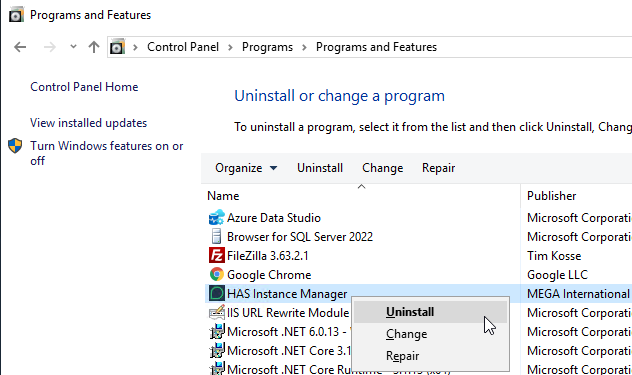Choose Change in the context menu
632x375 pixels.
[x=430, y=334]
